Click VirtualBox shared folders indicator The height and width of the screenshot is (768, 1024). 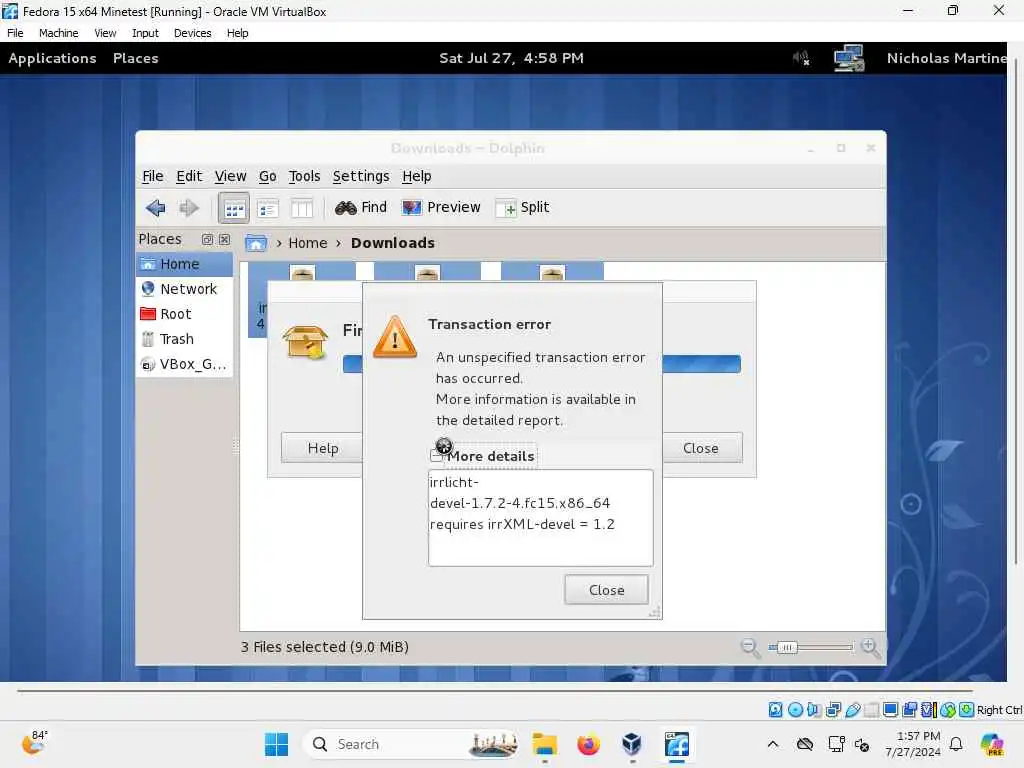pyautogui.click(x=871, y=710)
